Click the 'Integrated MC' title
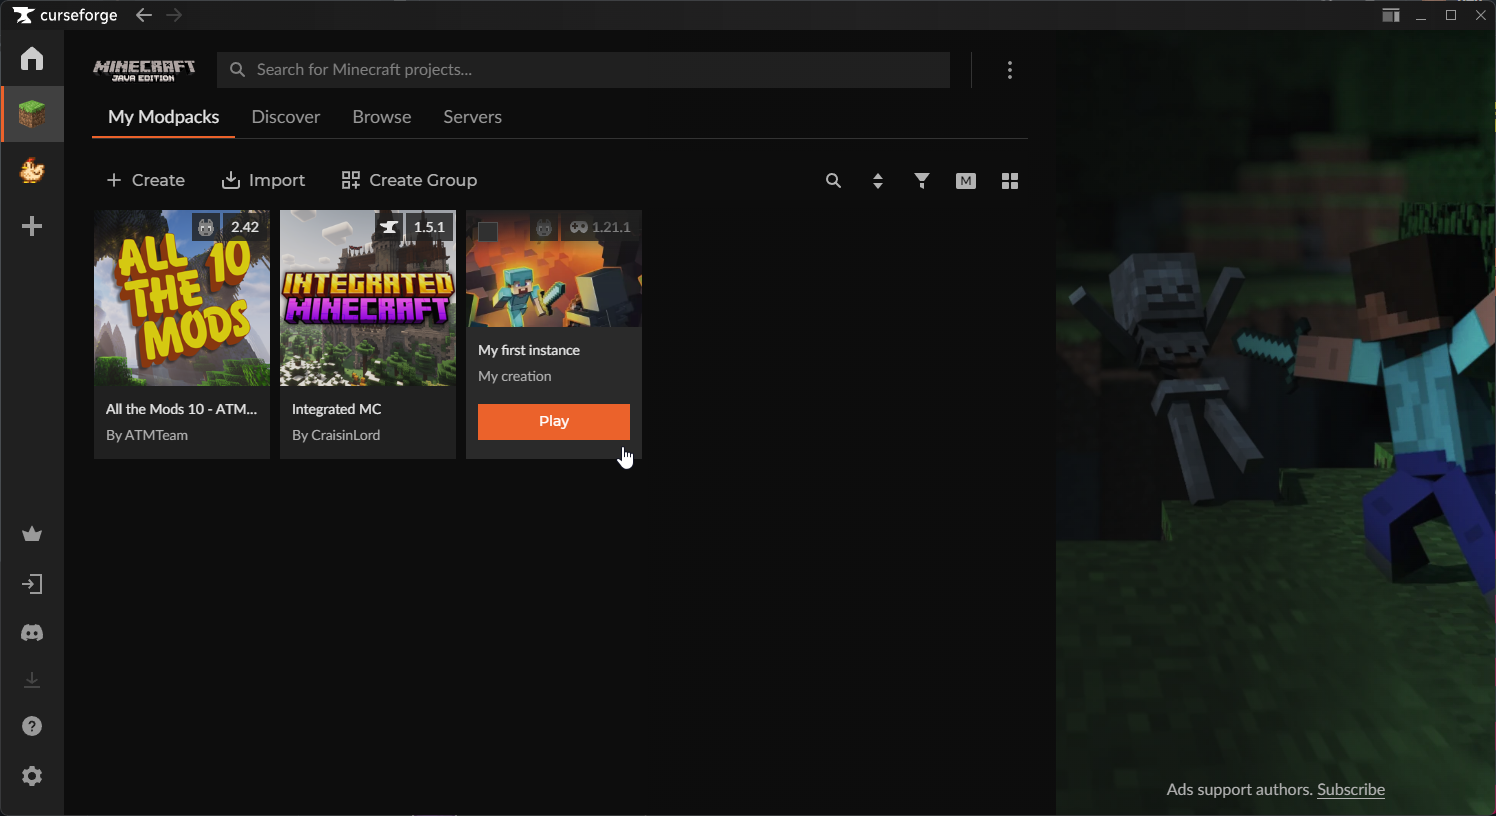Viewport: 1496px width, 816px height. (337, 409)
